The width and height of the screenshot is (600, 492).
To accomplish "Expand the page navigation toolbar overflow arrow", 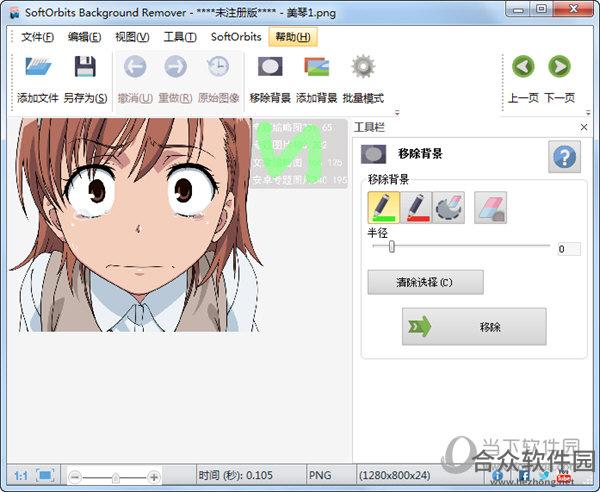I will [588, 112].
